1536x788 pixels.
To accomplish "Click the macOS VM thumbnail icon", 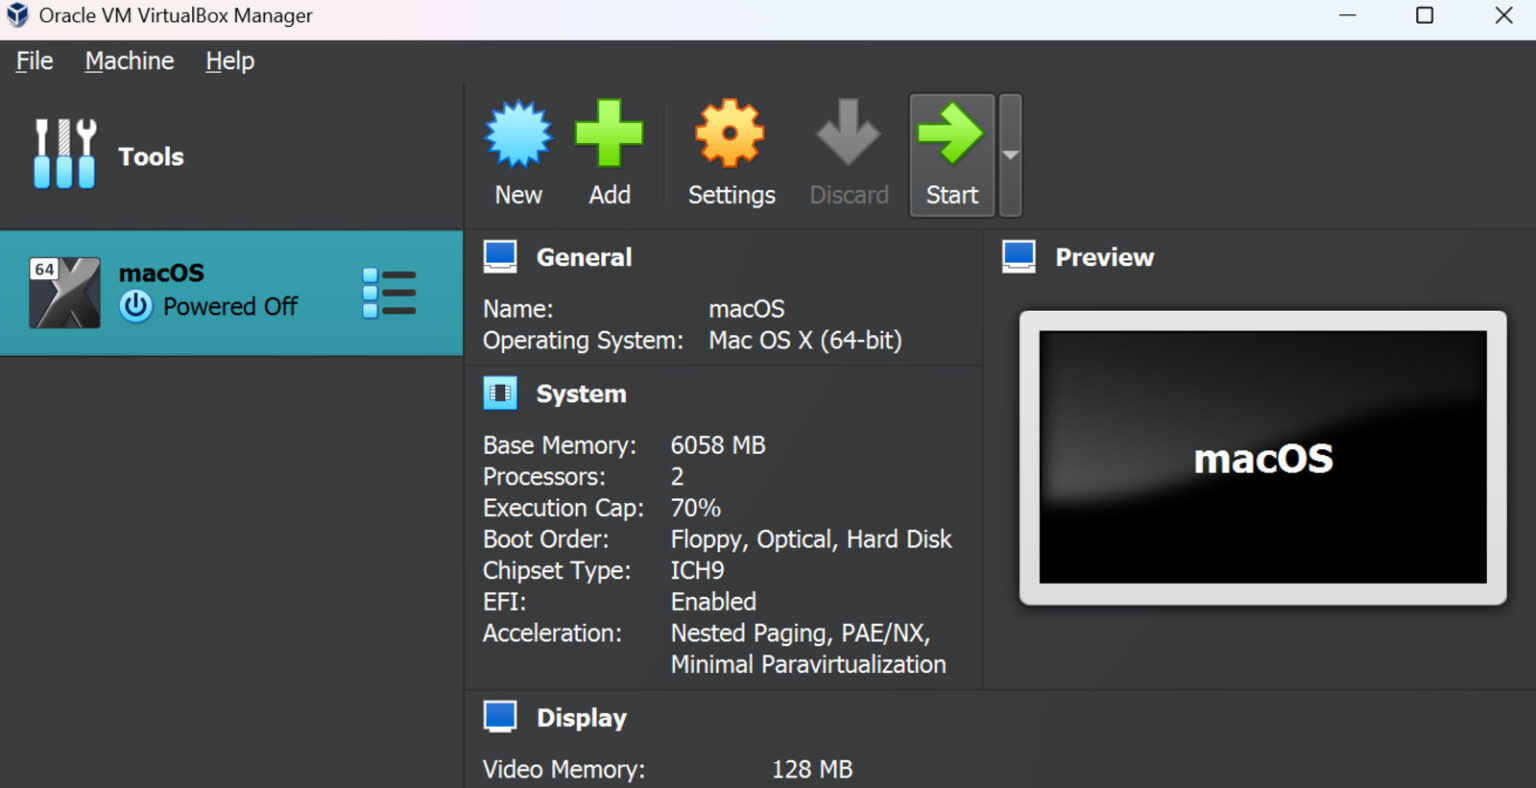I will 64,292.
